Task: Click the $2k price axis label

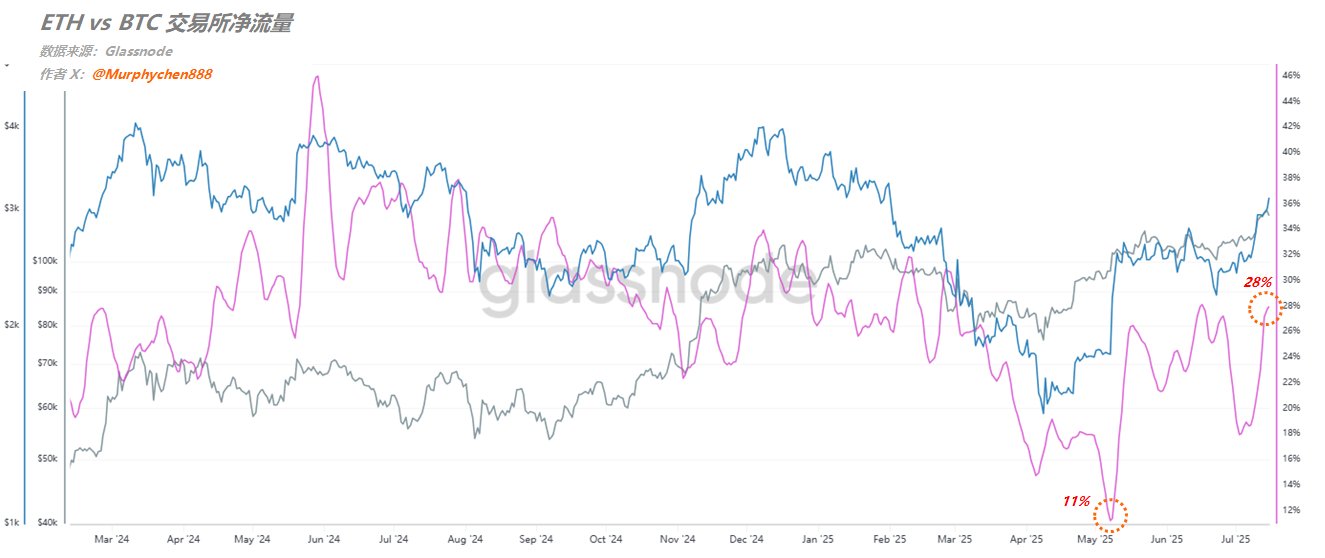Action: pyautogui.click(x=11, y=325)
